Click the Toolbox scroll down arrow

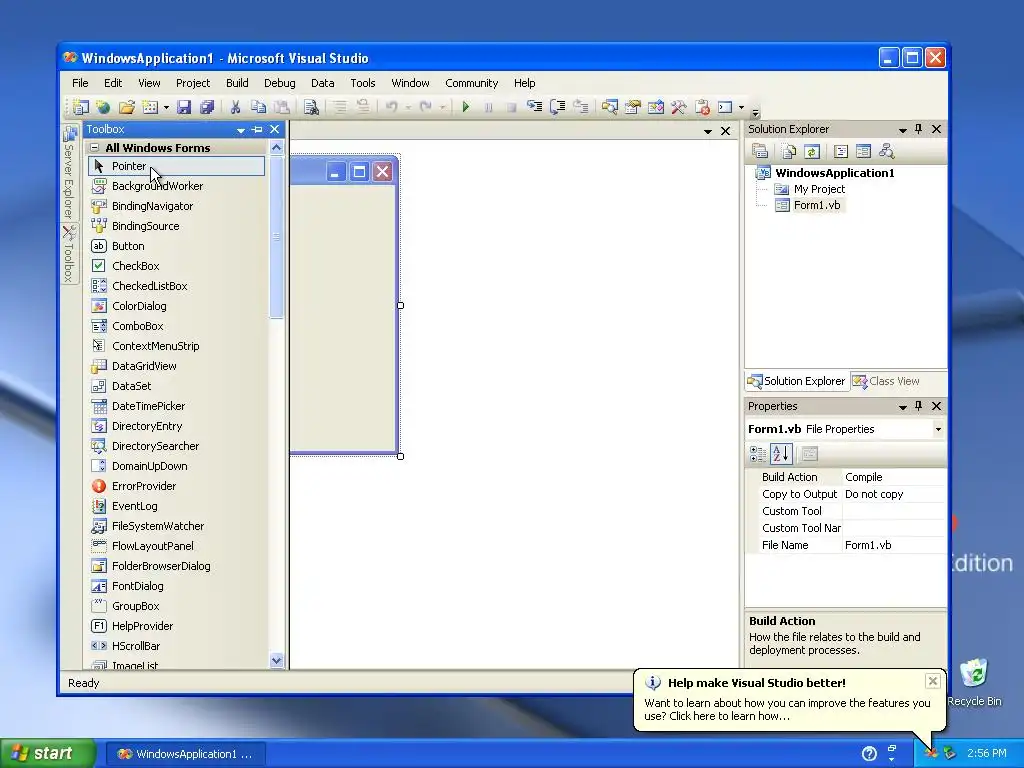(x=276, y=660)
